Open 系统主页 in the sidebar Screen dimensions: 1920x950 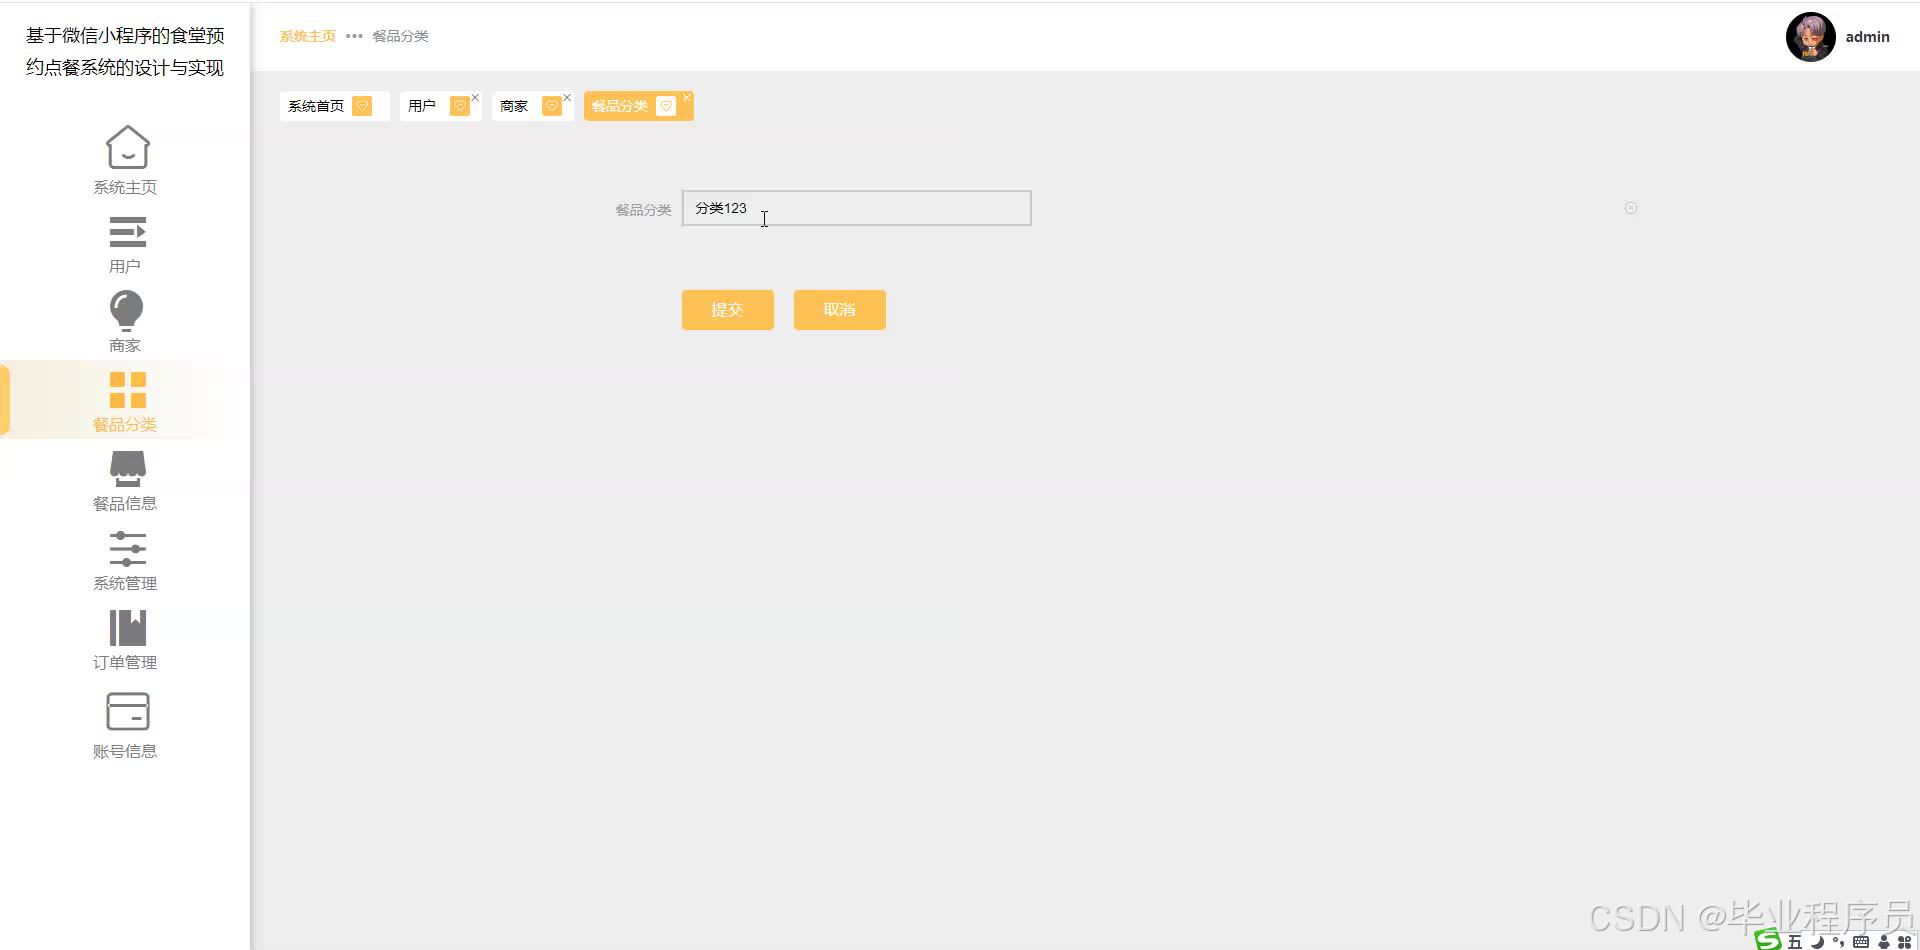click(x=125, y=160)
